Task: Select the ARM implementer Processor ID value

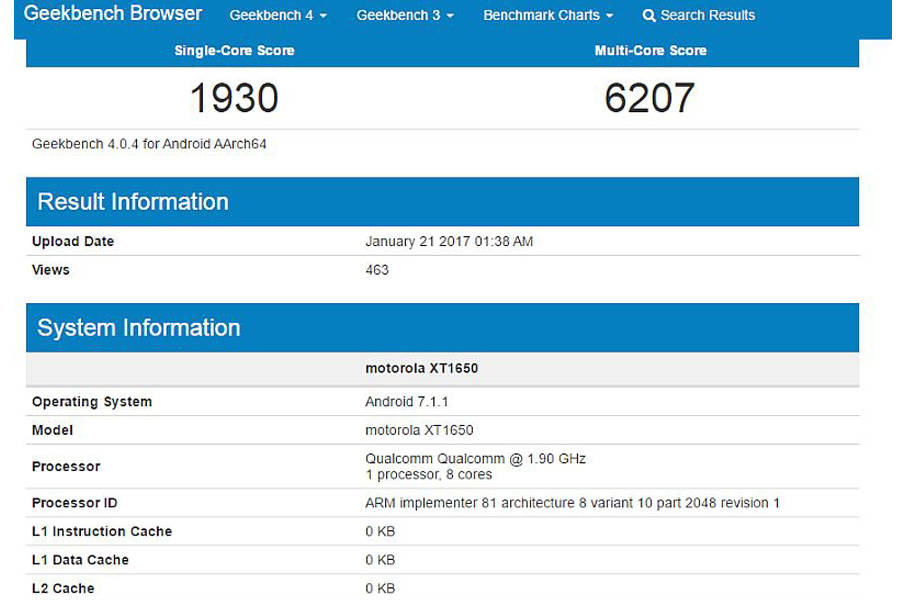Action: [x=572, y=503]
